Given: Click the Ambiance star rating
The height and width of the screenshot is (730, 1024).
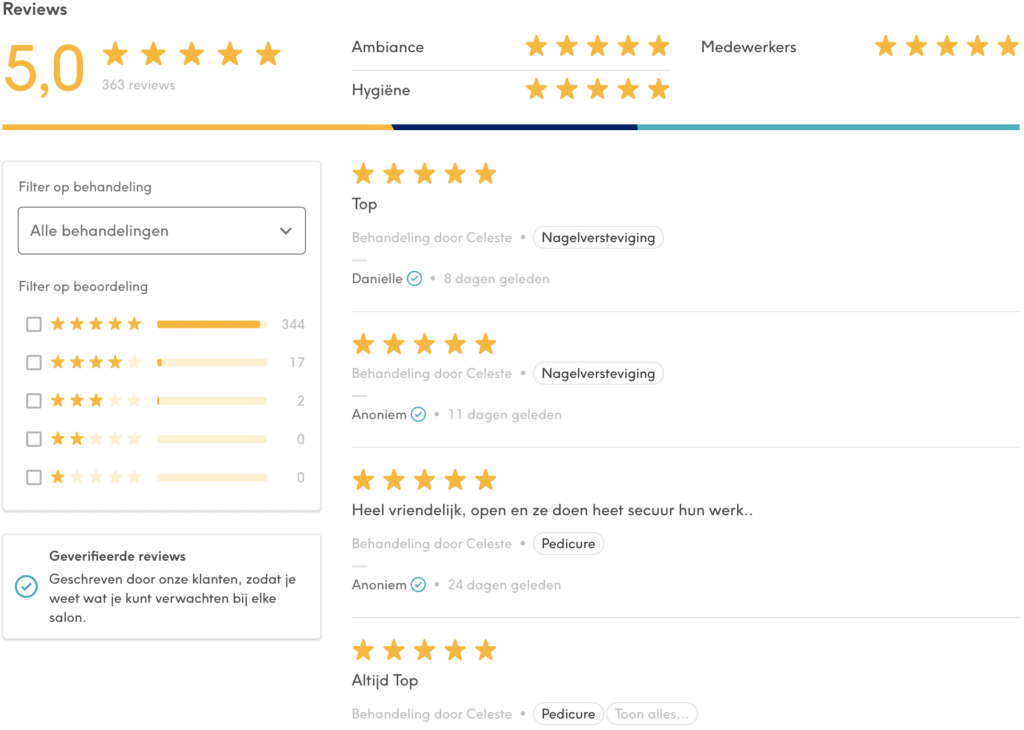Looking at the screenshot, I should tap(598, 46).
